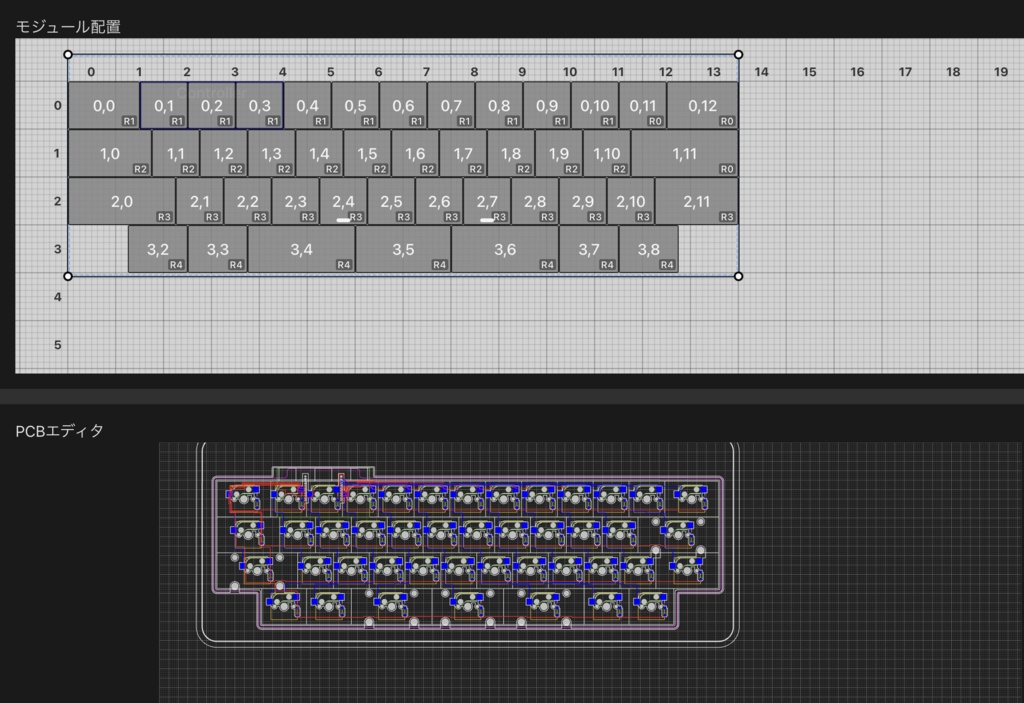Image resolution: width=1024 pixels, height=703 pixels.
Task: Select key module 2,8
Action: point(535,201)
